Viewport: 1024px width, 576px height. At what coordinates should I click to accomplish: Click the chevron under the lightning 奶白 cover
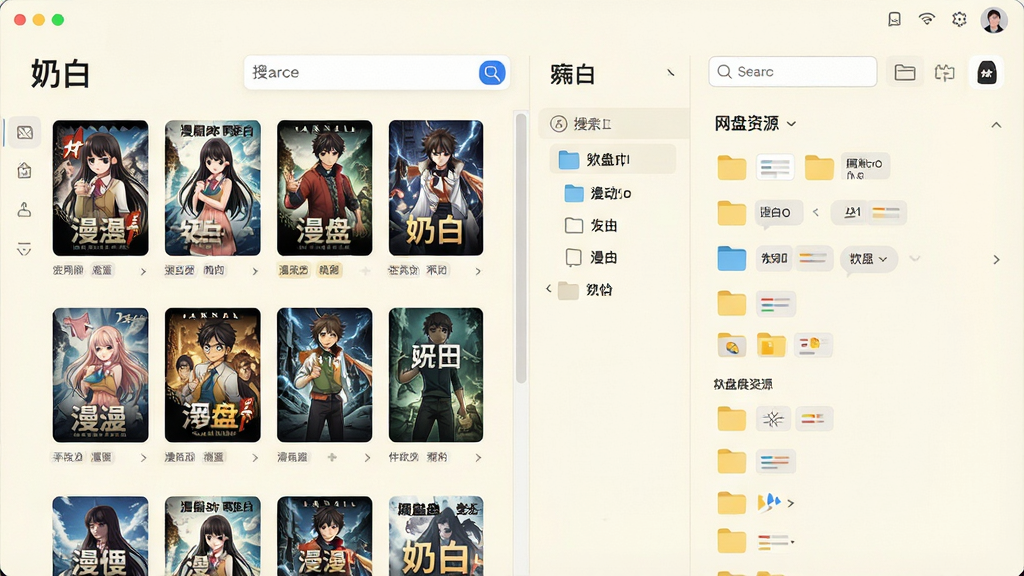(478, 271)
